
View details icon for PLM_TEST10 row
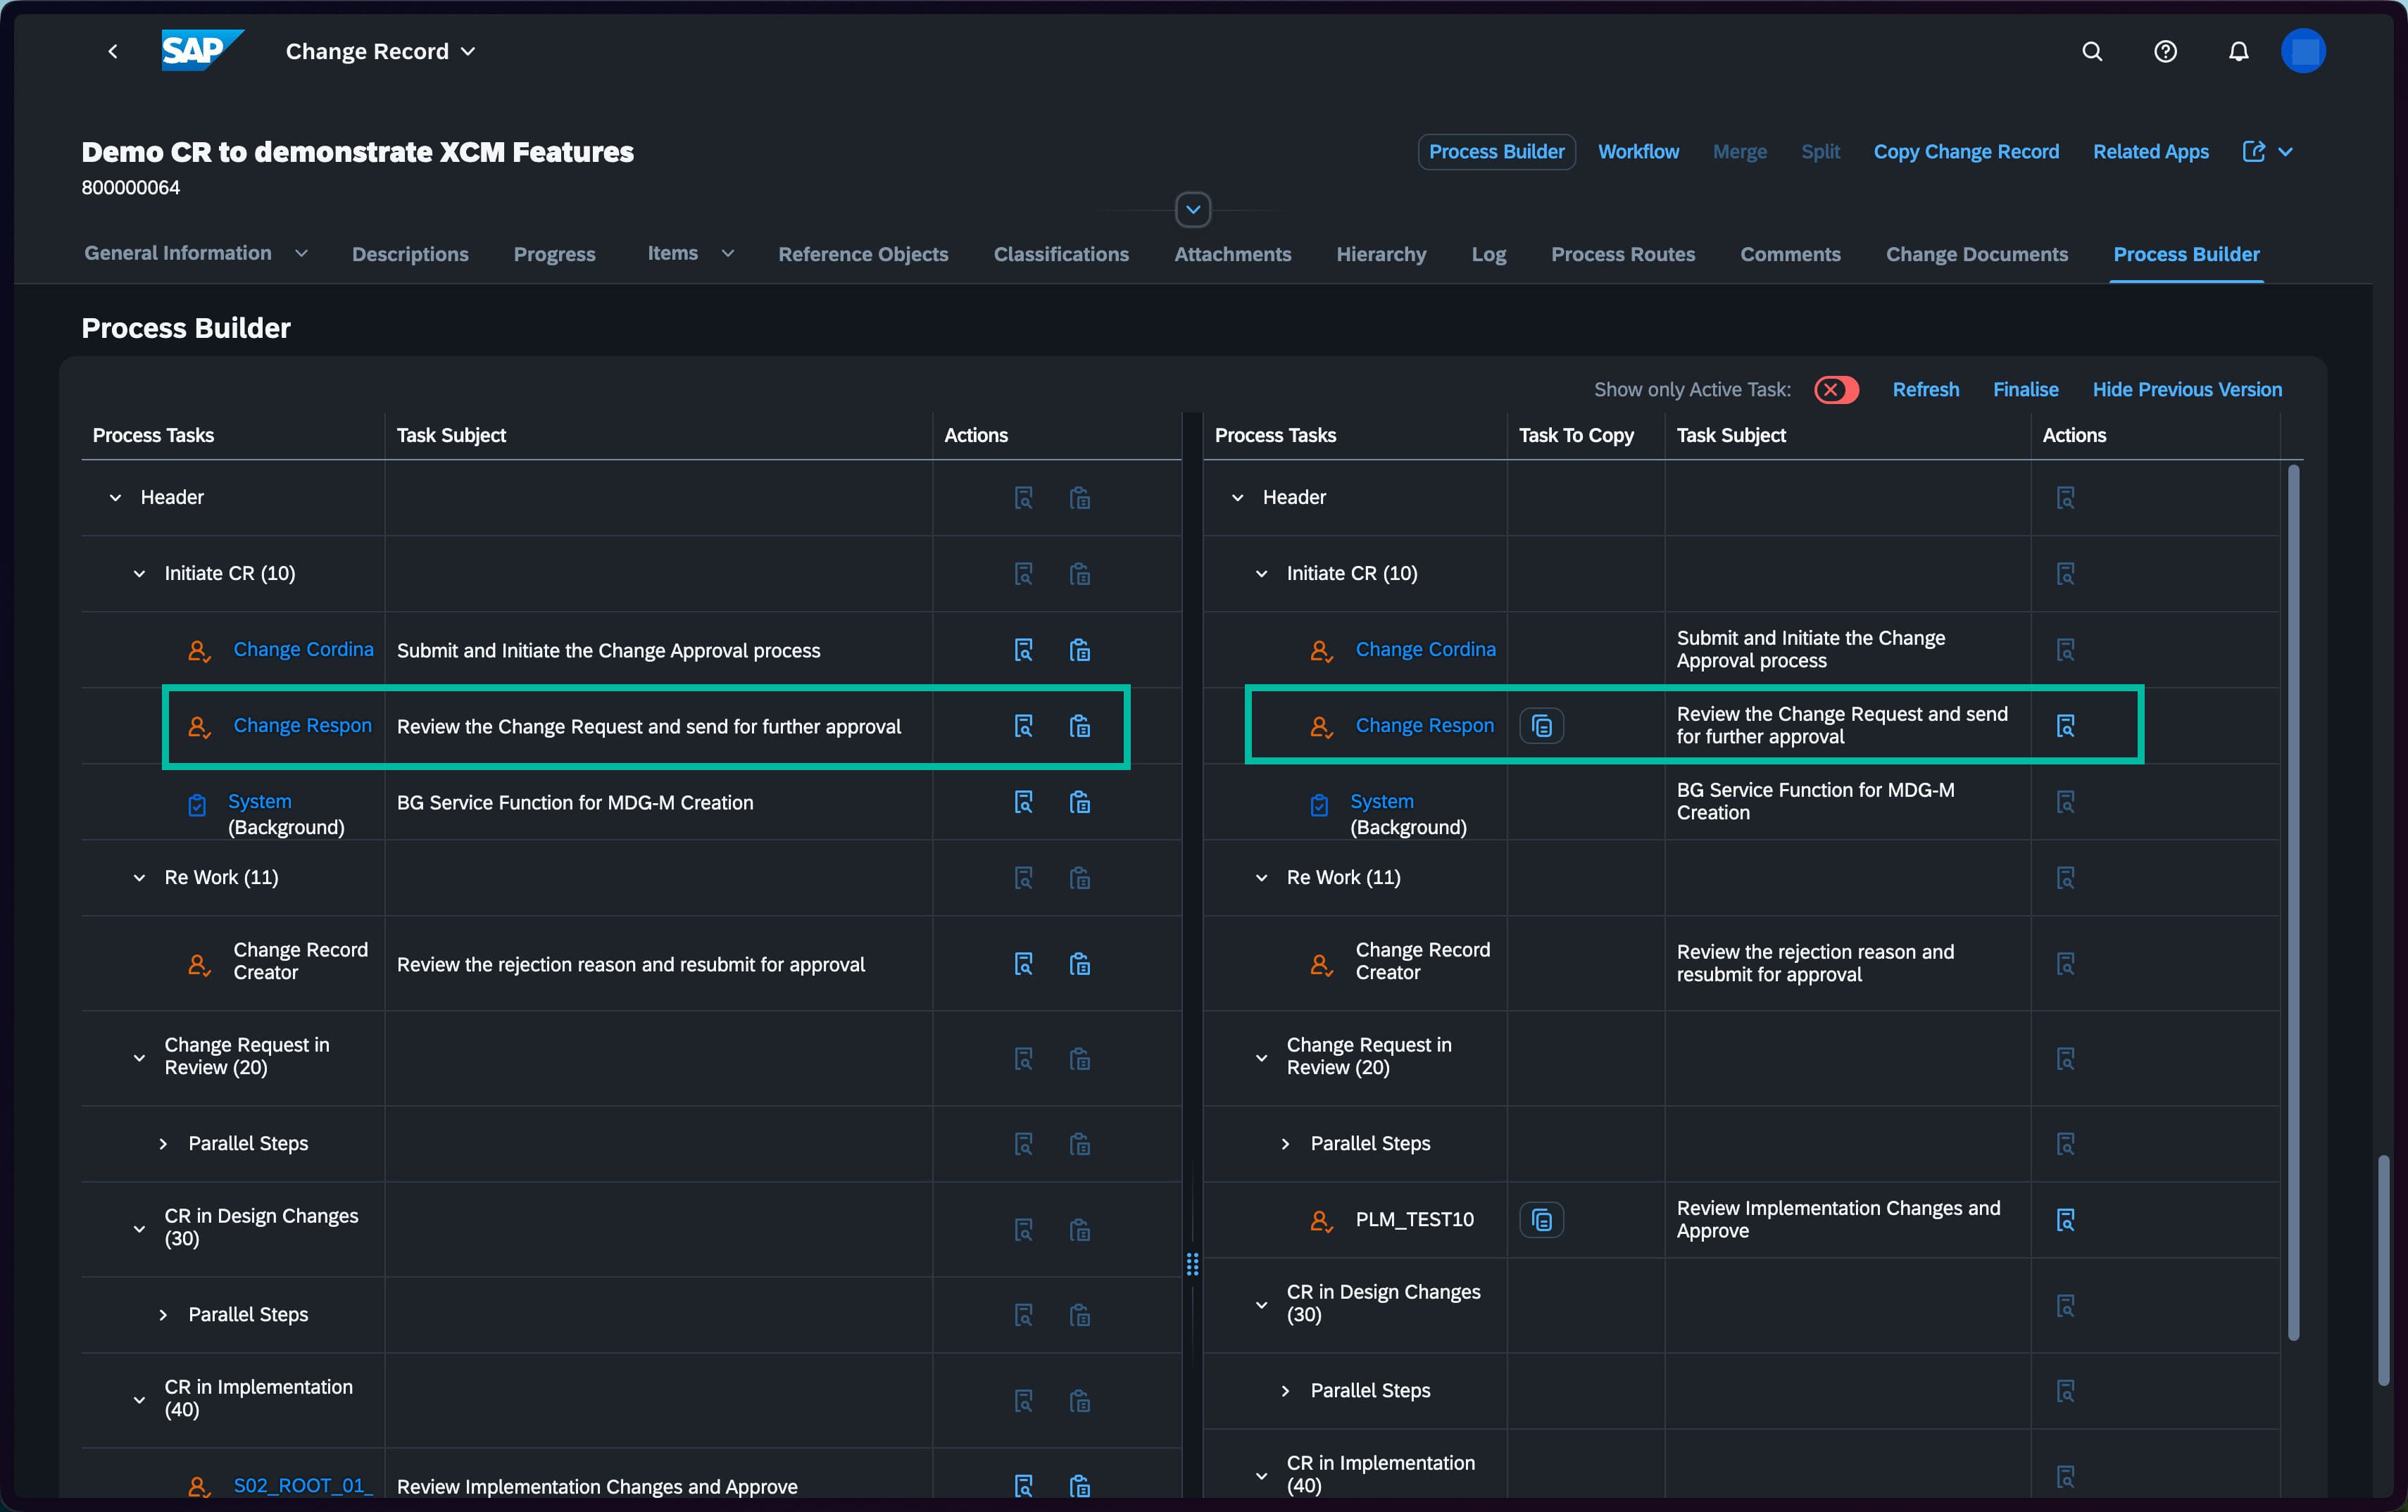pos(2065,1220)
